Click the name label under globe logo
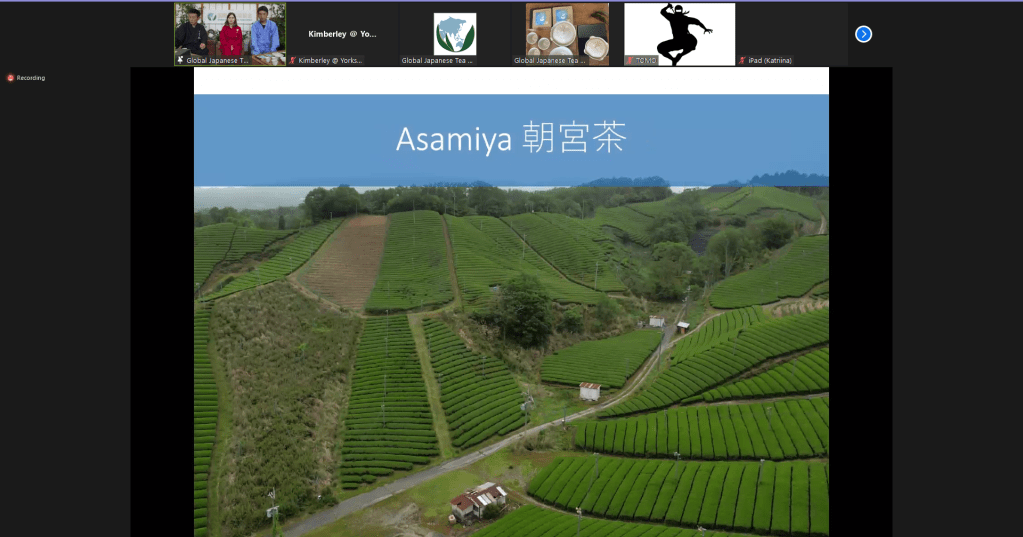Screen dimensions: 1023x537 [438, 60]
